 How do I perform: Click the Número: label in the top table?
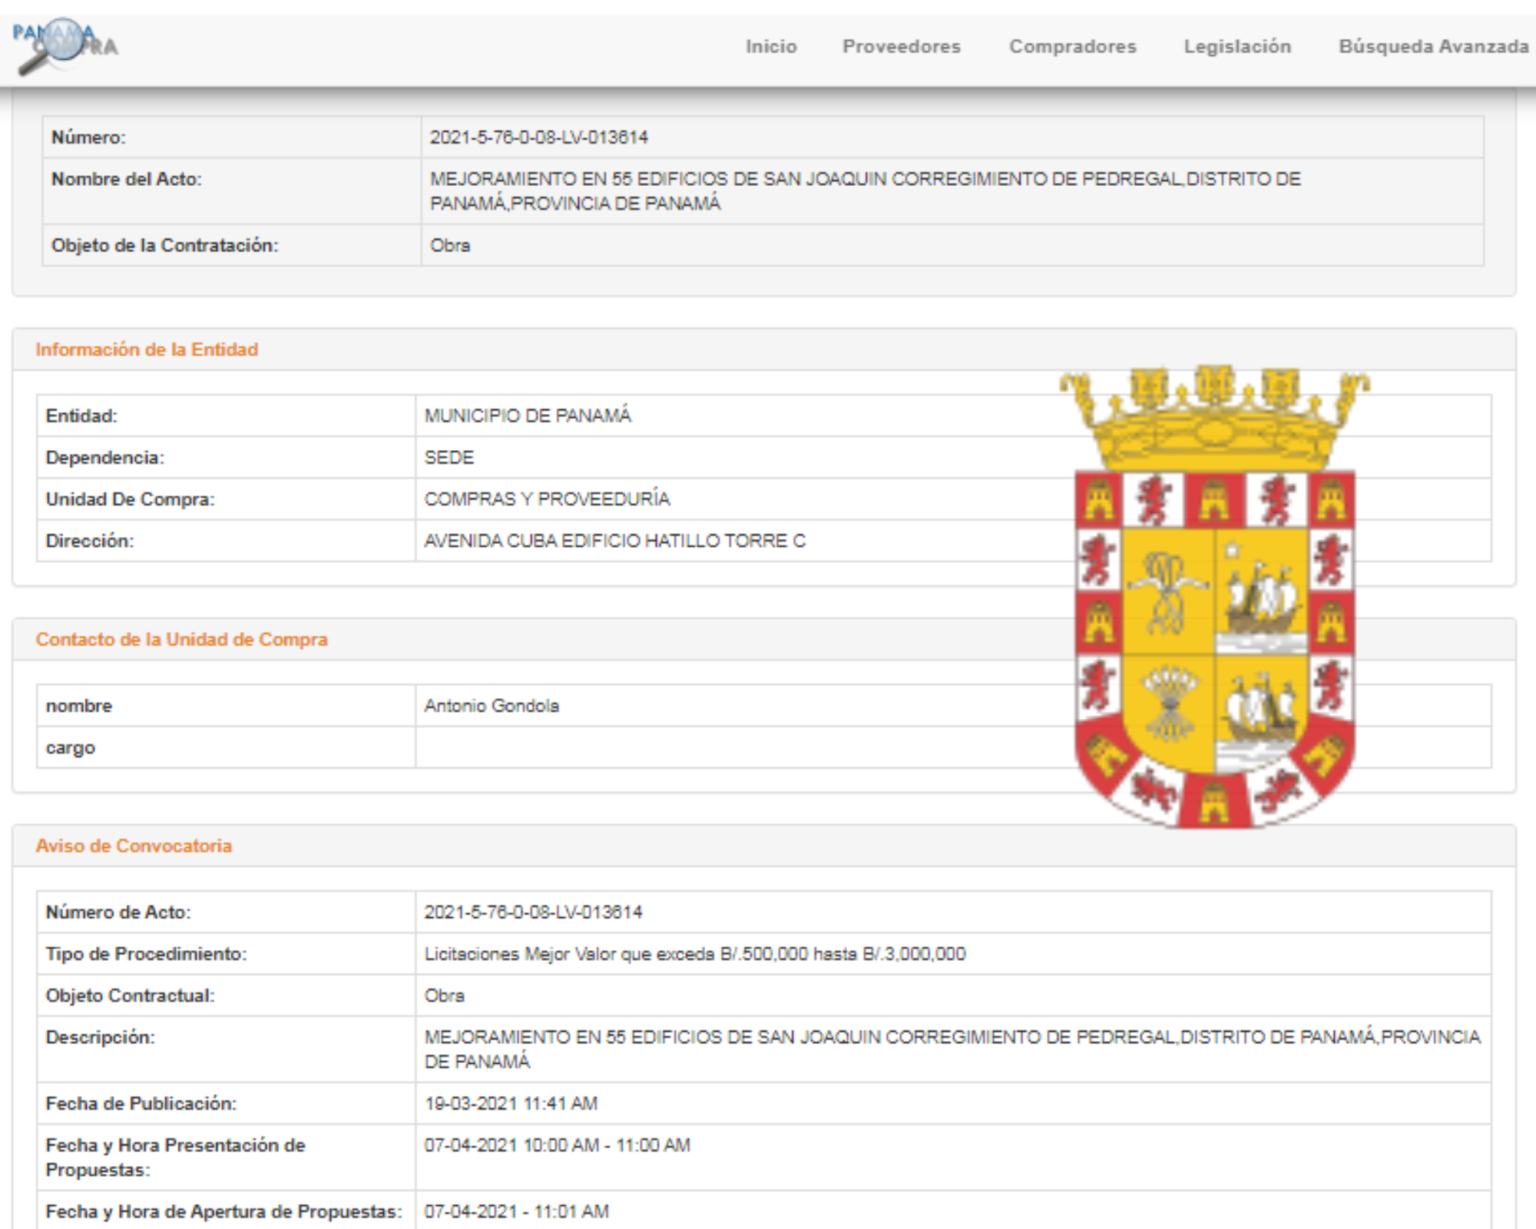(89, 137)
